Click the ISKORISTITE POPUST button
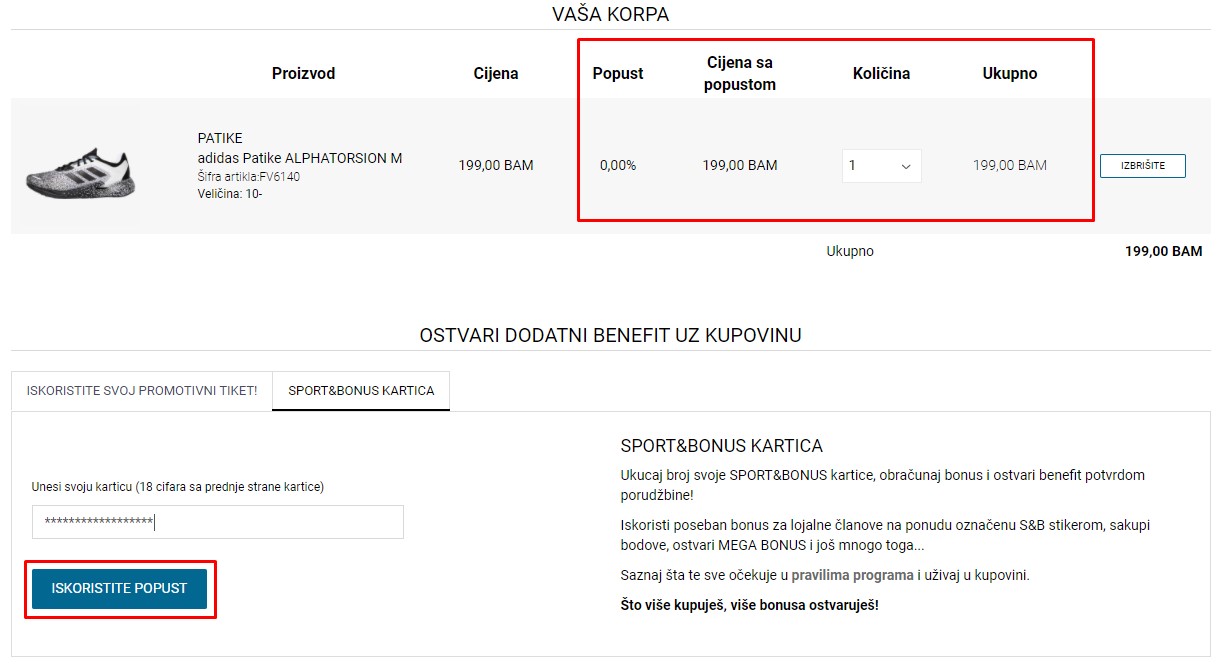 [x=119, y=588]
